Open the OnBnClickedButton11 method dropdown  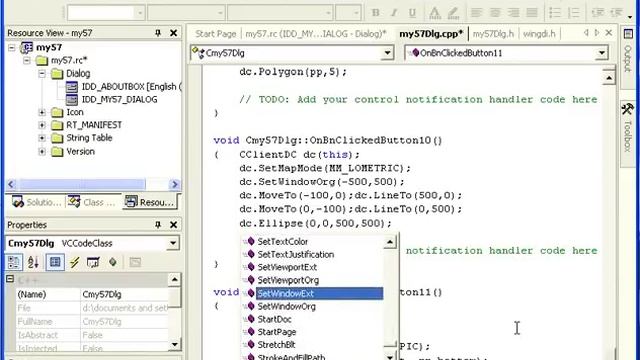tap(601, 53)
